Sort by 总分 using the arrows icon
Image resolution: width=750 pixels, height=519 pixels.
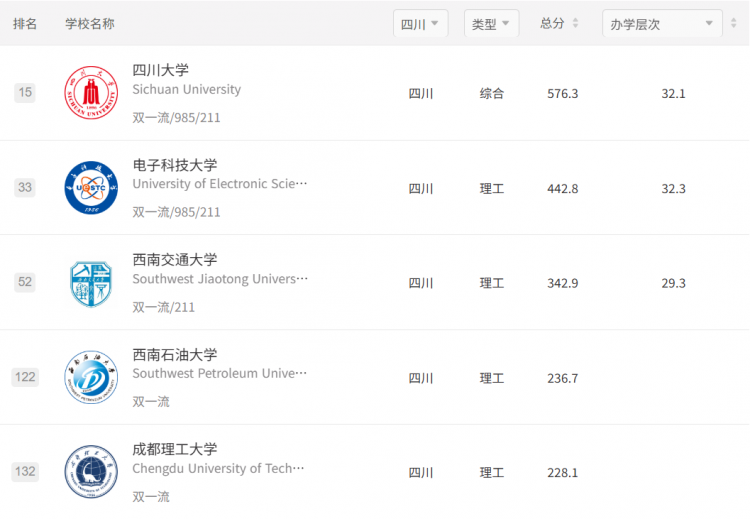(575, 23)
